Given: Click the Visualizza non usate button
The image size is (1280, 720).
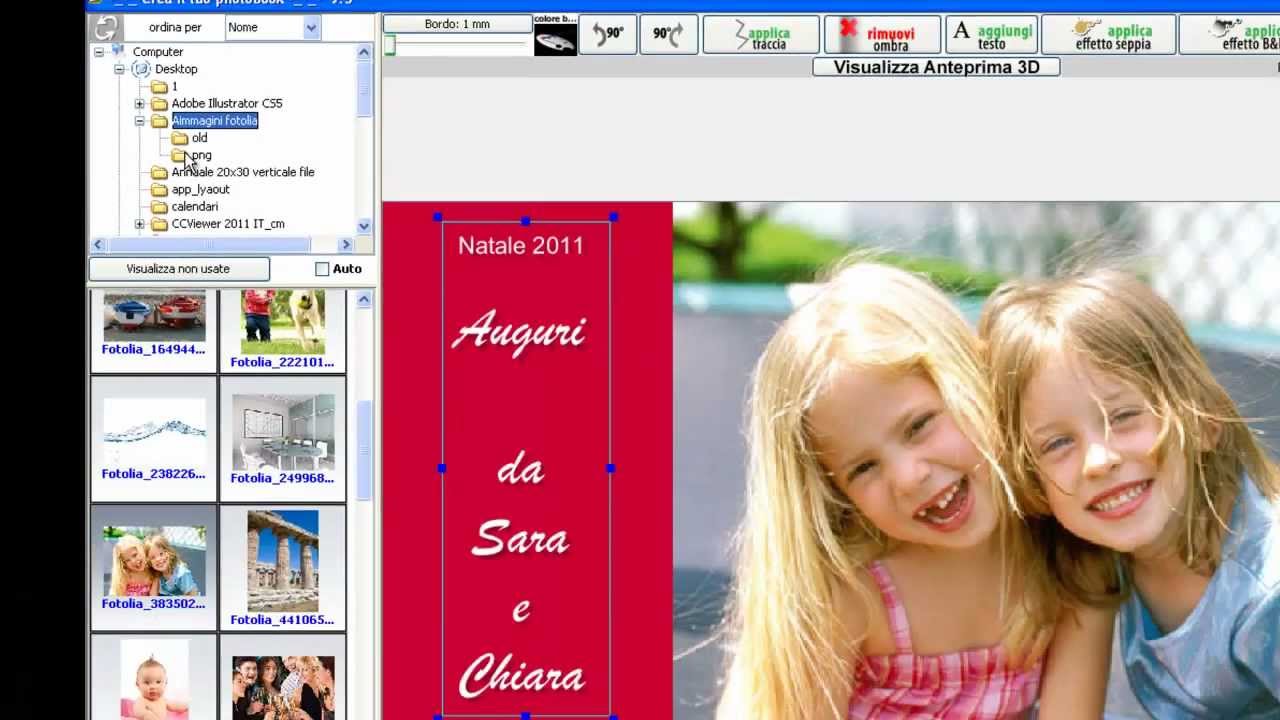Looking at the screenshot, I should point(178,269).
